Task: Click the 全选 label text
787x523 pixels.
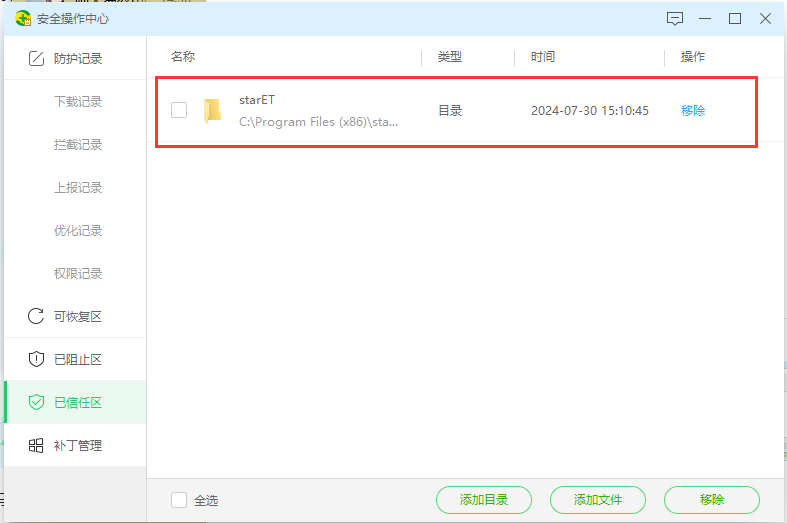Action: pyautogui.click(x=206, y=500)
